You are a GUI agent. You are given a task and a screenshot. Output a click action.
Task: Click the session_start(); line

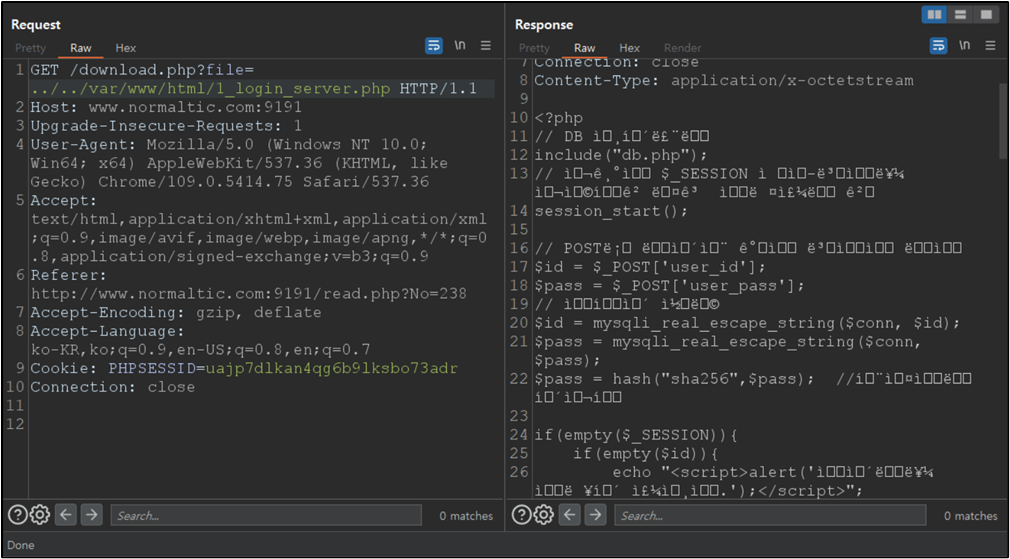[611, 211]
